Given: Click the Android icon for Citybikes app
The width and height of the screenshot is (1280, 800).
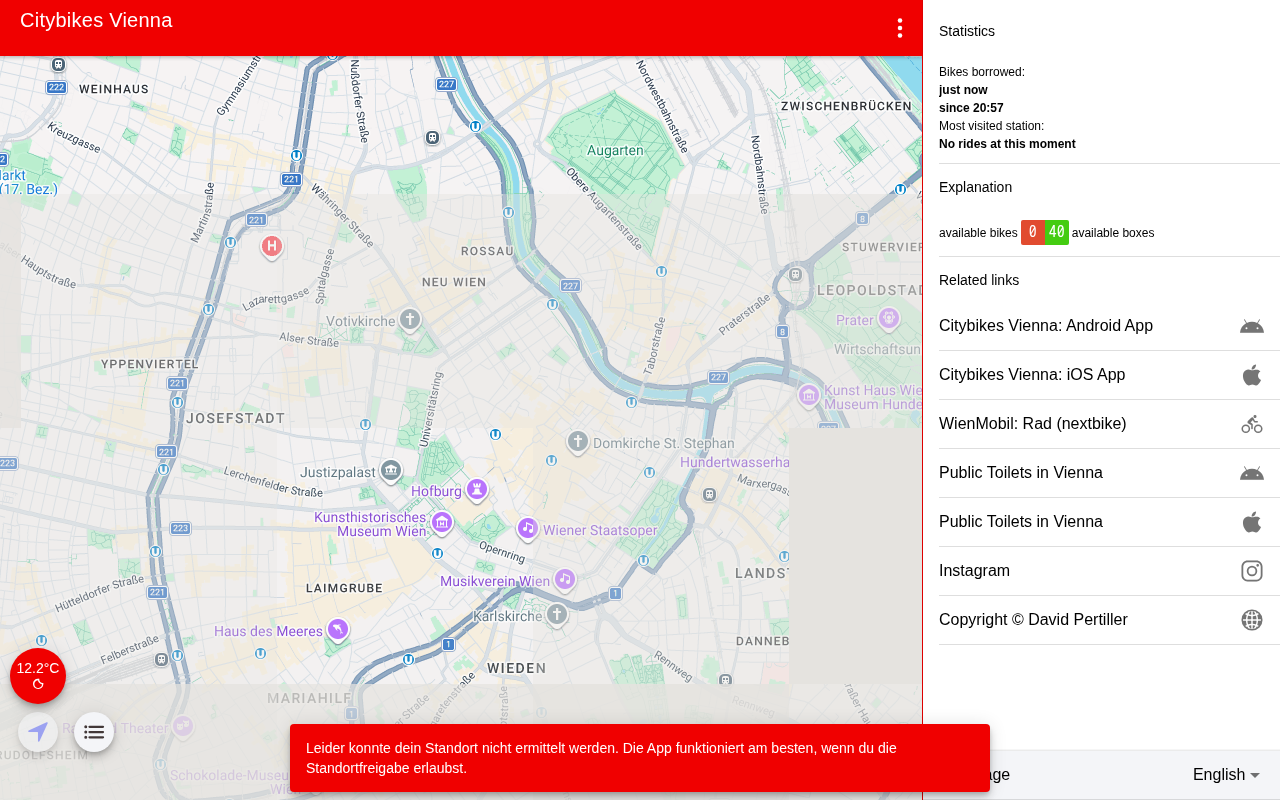Looking at the screenshot, I should 1251,326.
